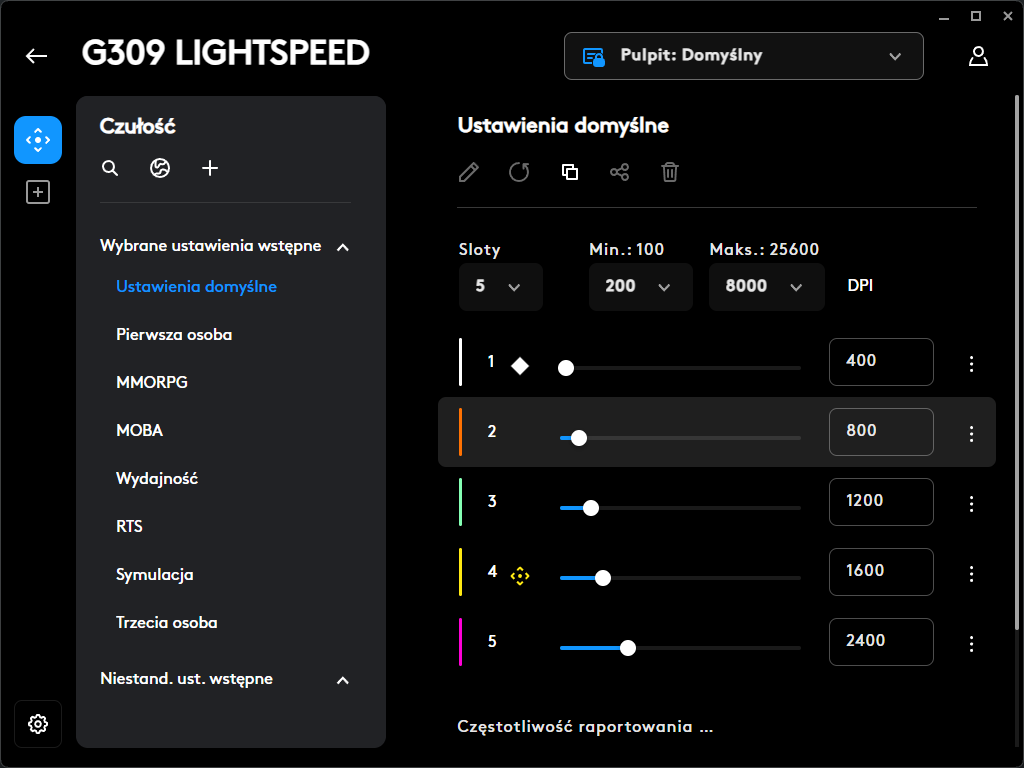Viewport: 1024px width, 768px height.
Task: Click the vertical scrollbar on the right edge
Action: [x=1017, y=363]
